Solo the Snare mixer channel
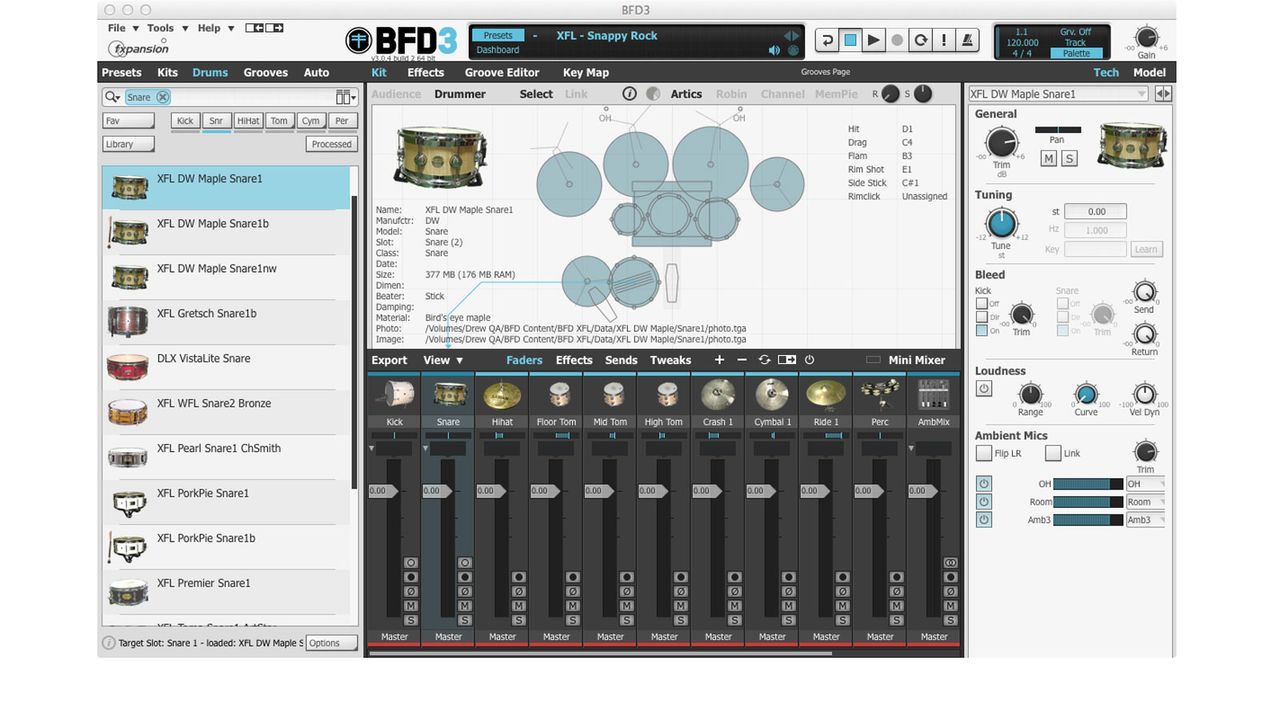The height and width of the screenshot is (720, 1280). point(464,621)
